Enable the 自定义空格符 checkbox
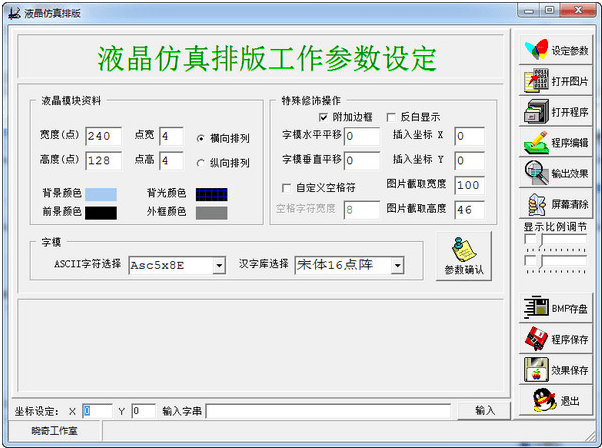 pyautogui.click(x=287, y=187)
